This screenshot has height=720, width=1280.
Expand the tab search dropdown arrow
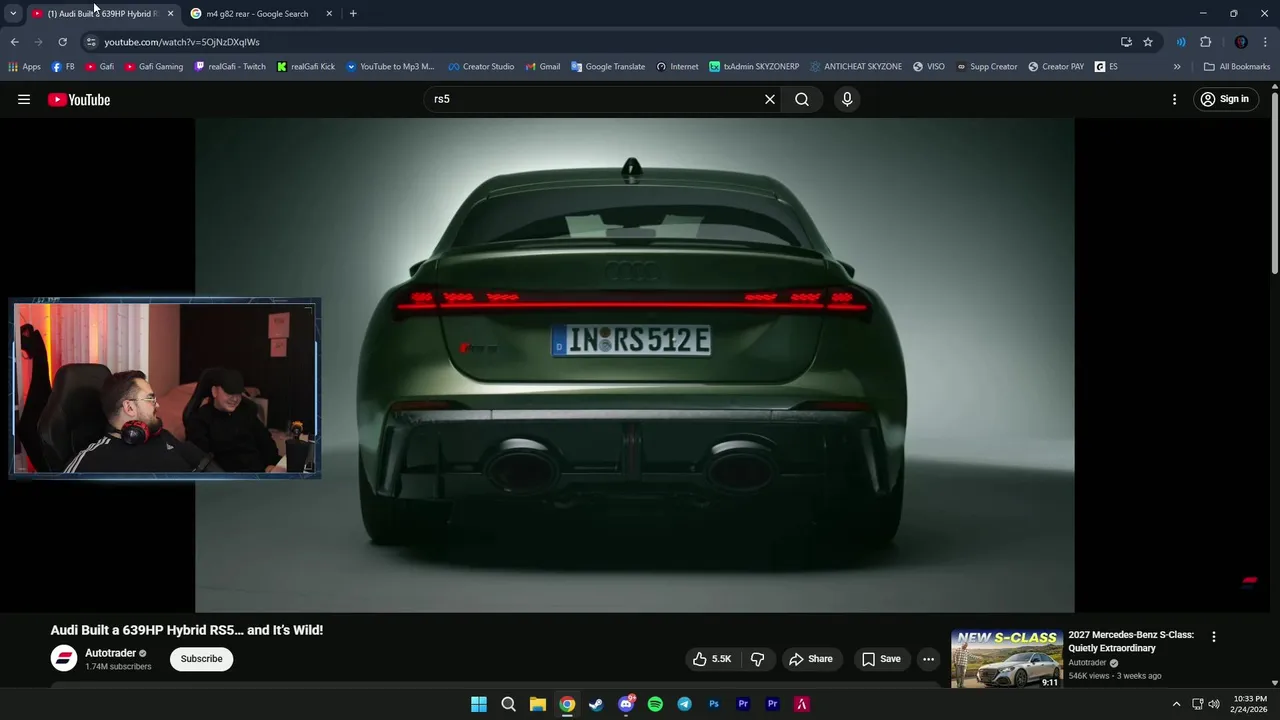coord(13,14)
